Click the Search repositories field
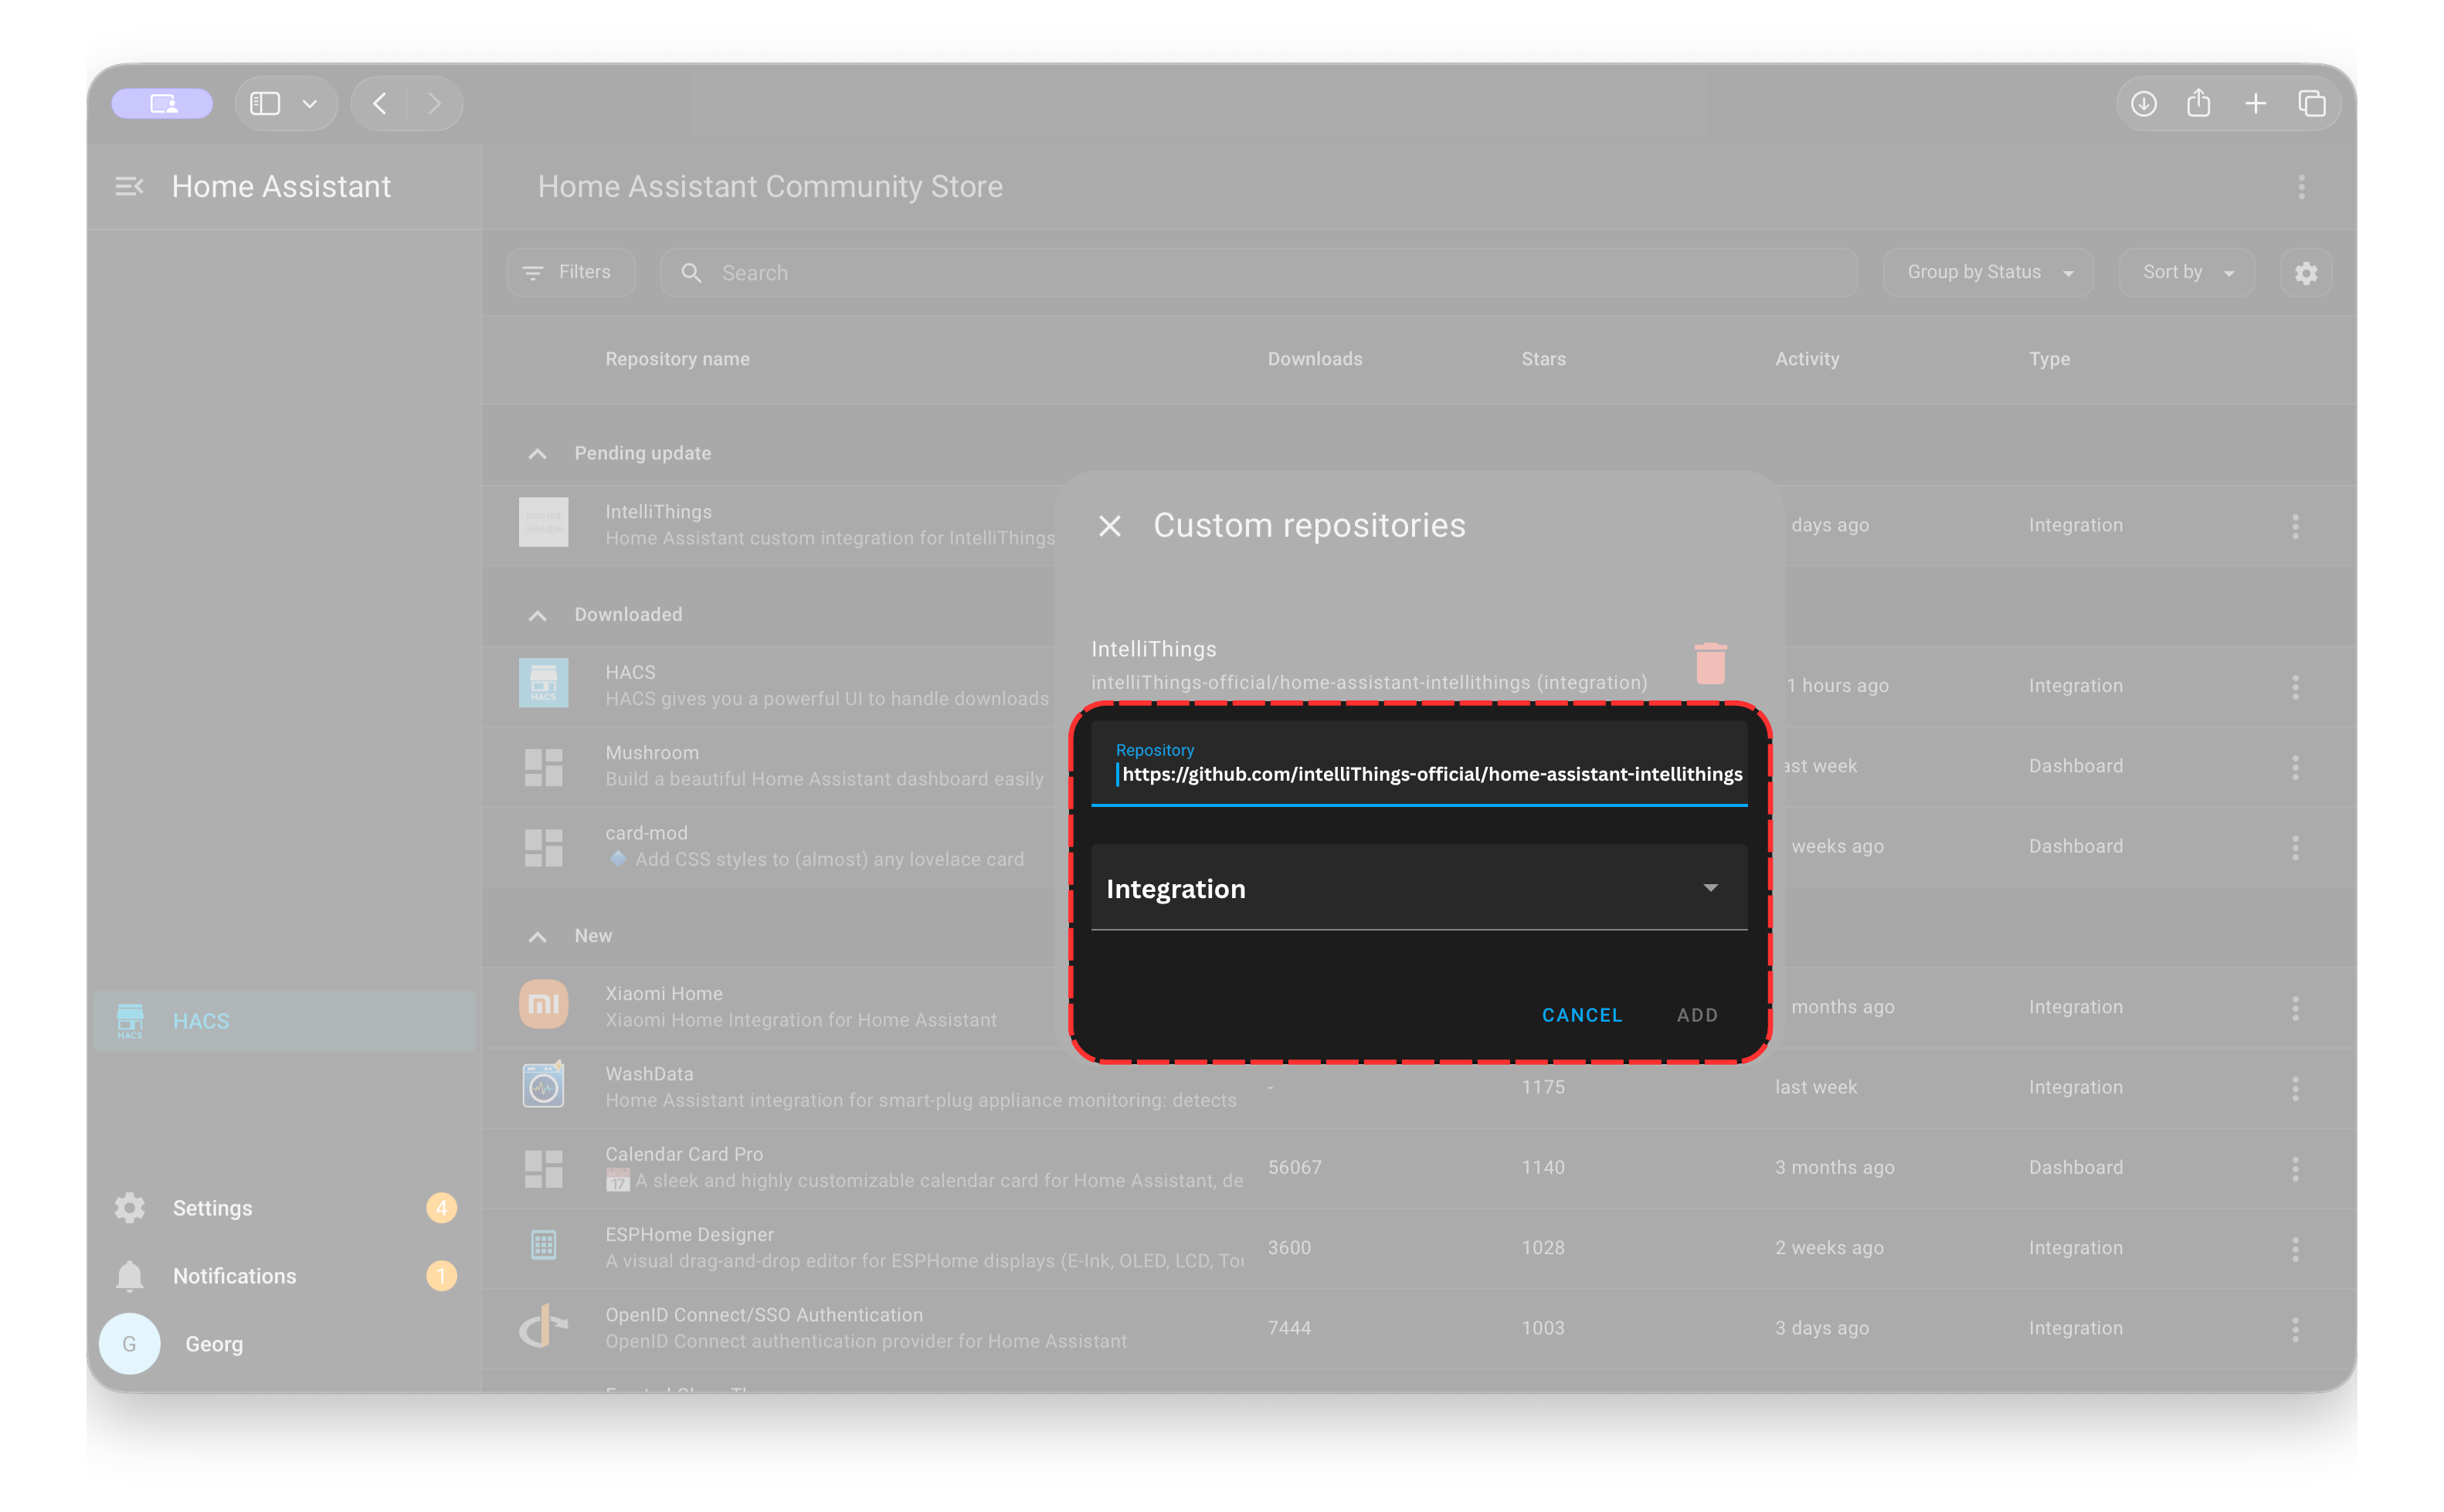2444x1512 pixels. 1259,272
